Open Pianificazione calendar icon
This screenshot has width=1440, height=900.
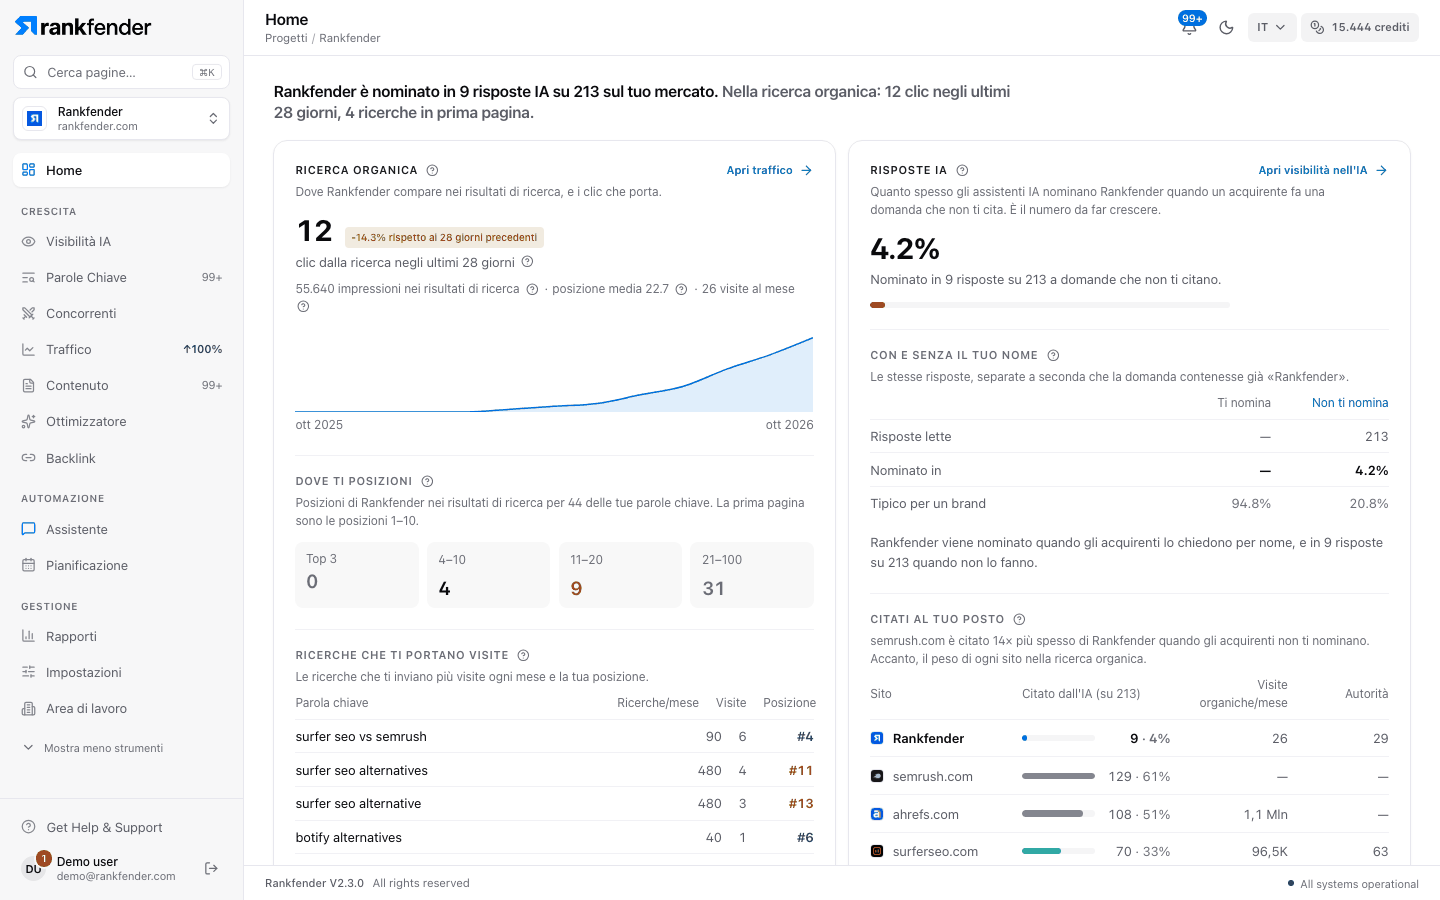[x=29, y=565]
